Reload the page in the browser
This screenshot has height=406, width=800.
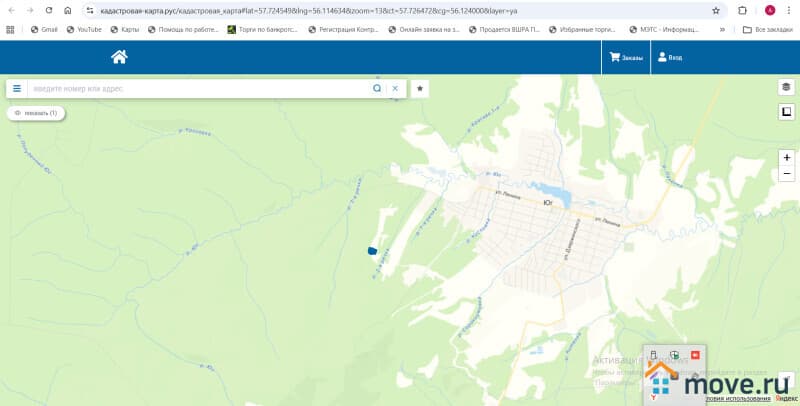[x=48, y=10]
